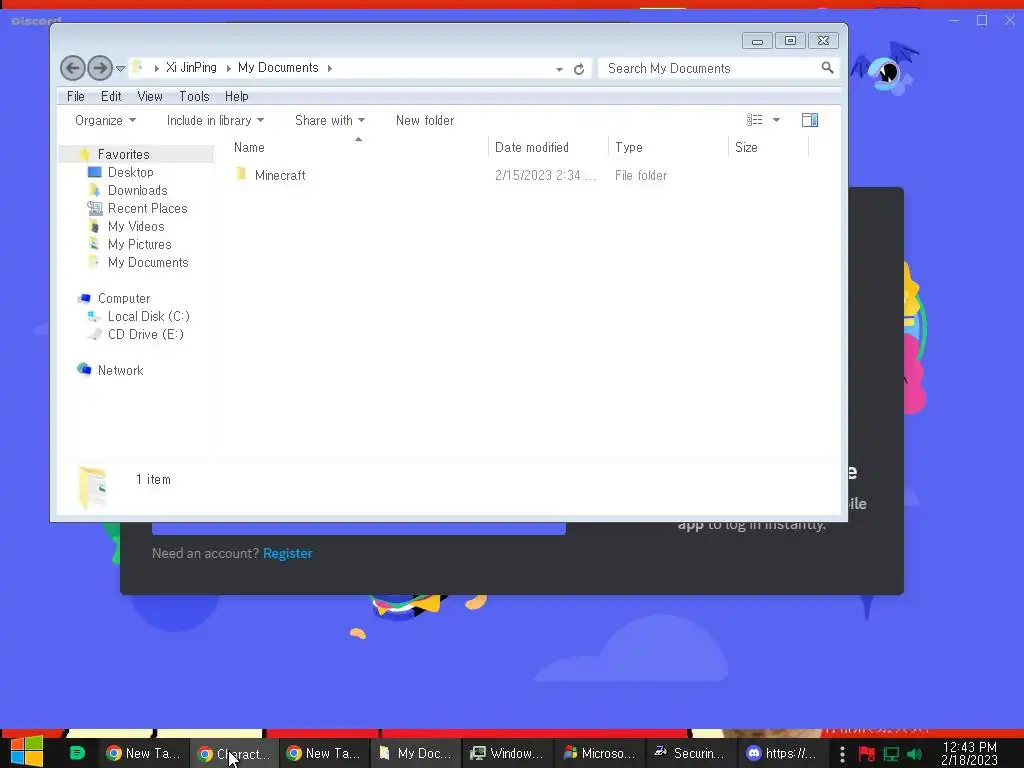Open Local Disk (C:)
The image size is (1024, 768).
point(148,316)
